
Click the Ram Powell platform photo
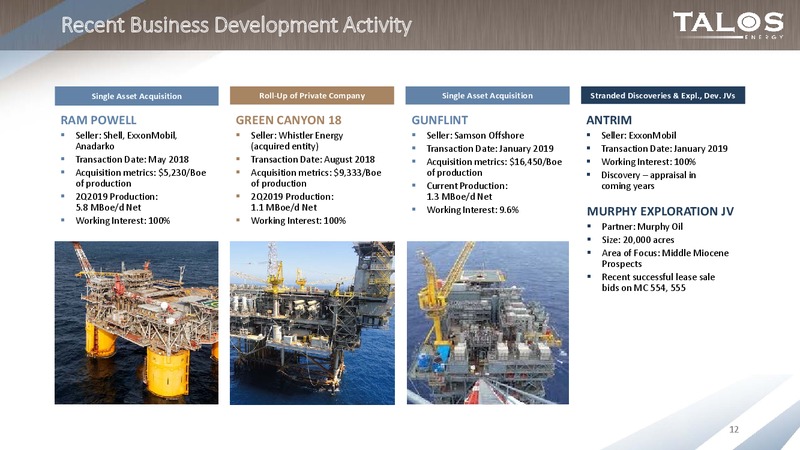click(x=137, y=323)
